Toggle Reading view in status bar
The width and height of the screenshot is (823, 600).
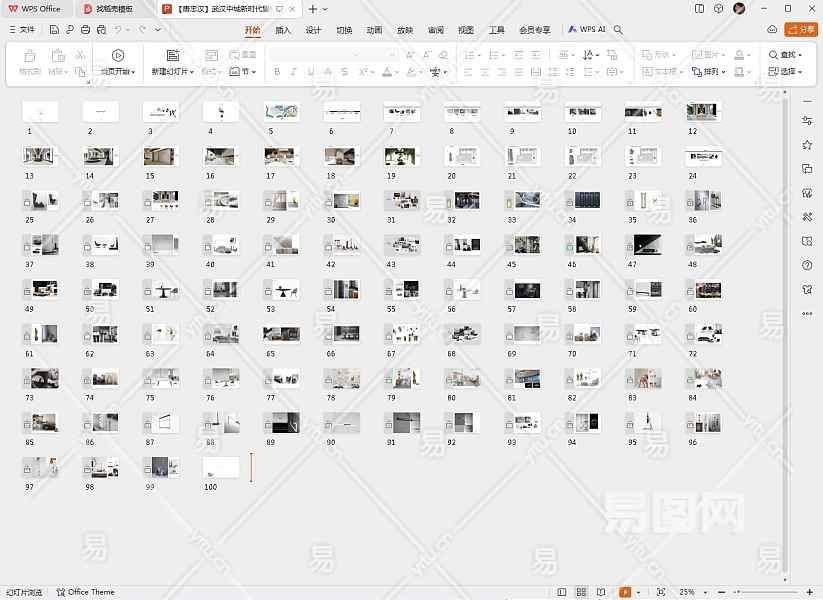[601, 592]
